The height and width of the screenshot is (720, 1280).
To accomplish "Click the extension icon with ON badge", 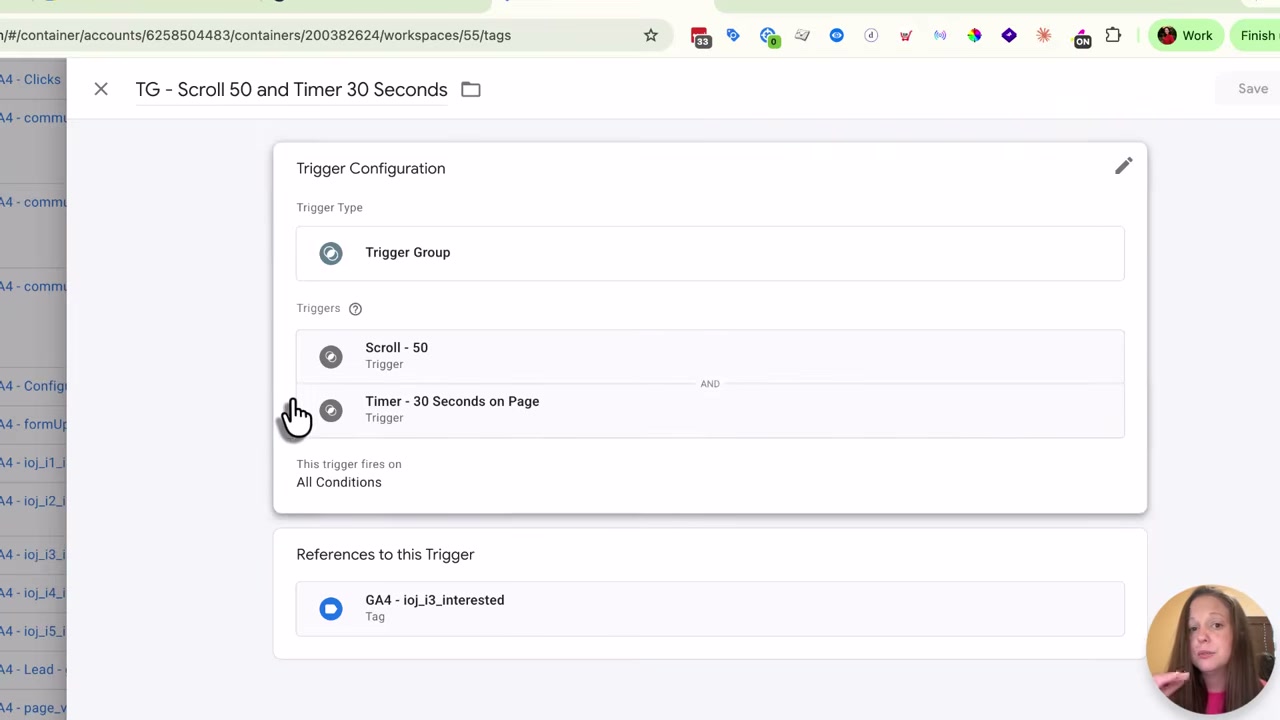I will (x=1082, y=37).
